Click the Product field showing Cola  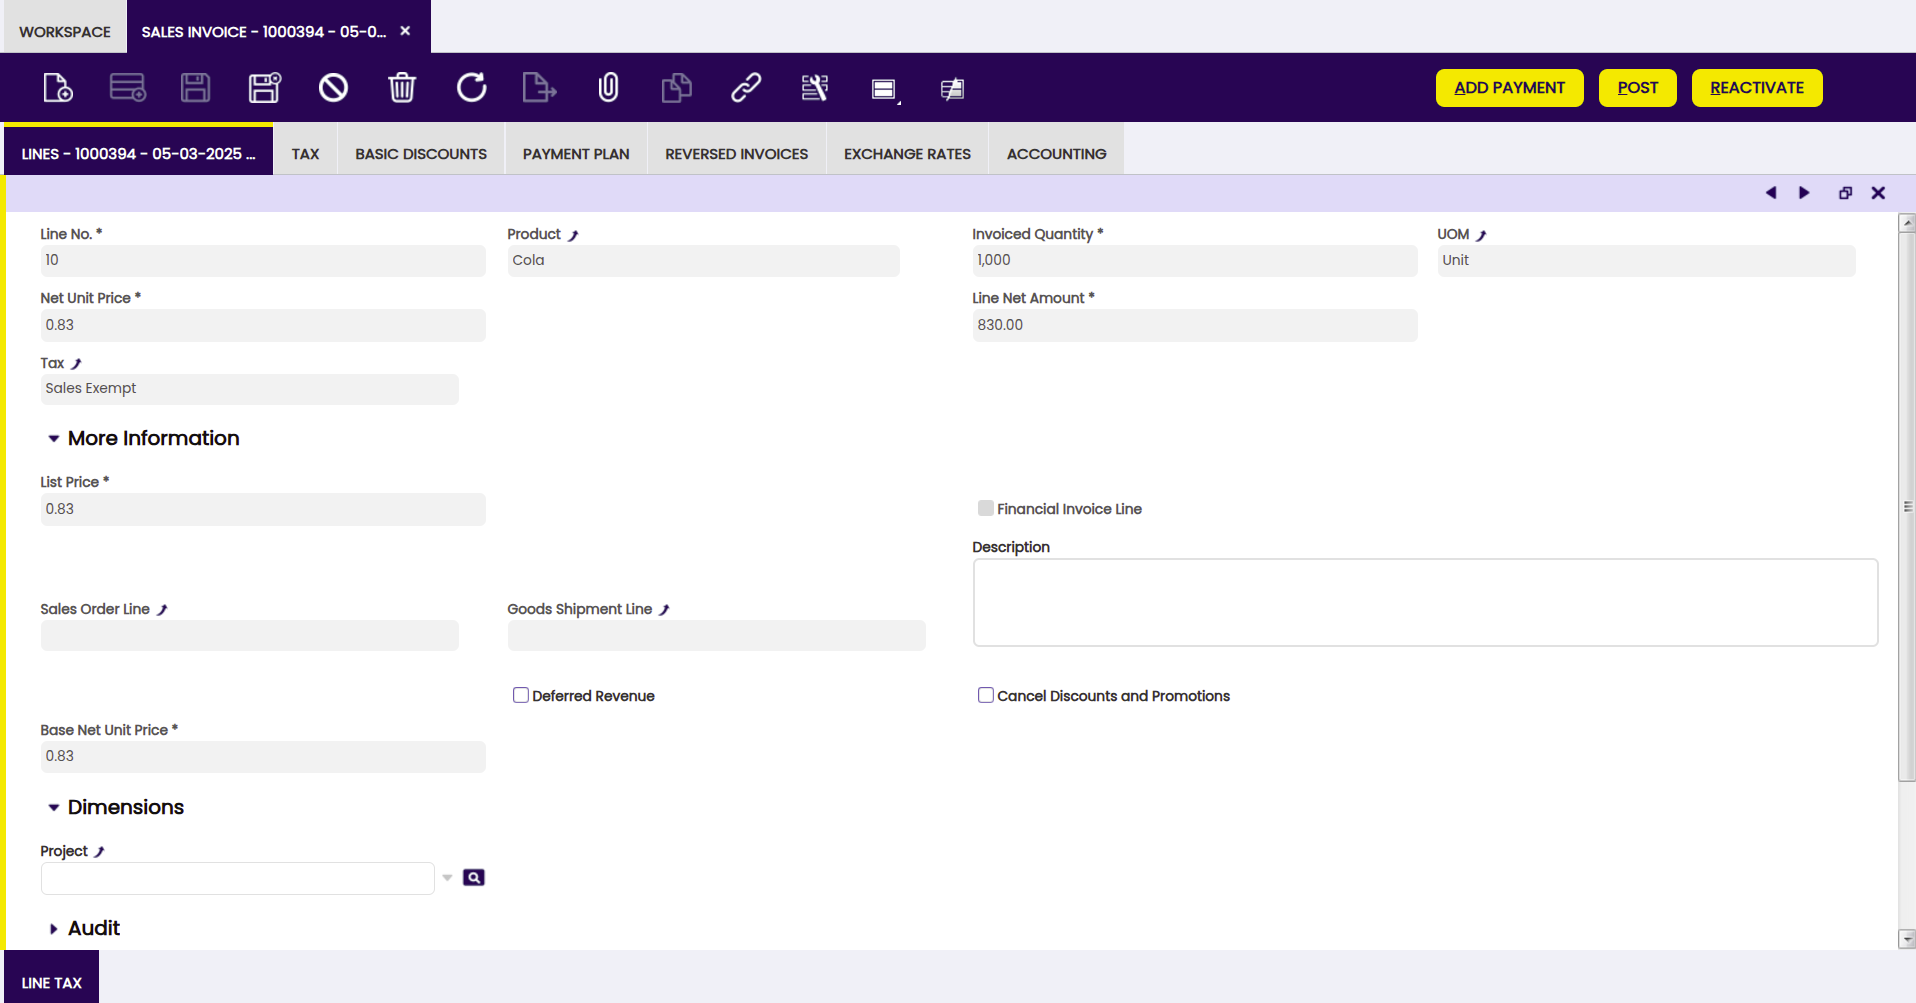coord(703,260)
